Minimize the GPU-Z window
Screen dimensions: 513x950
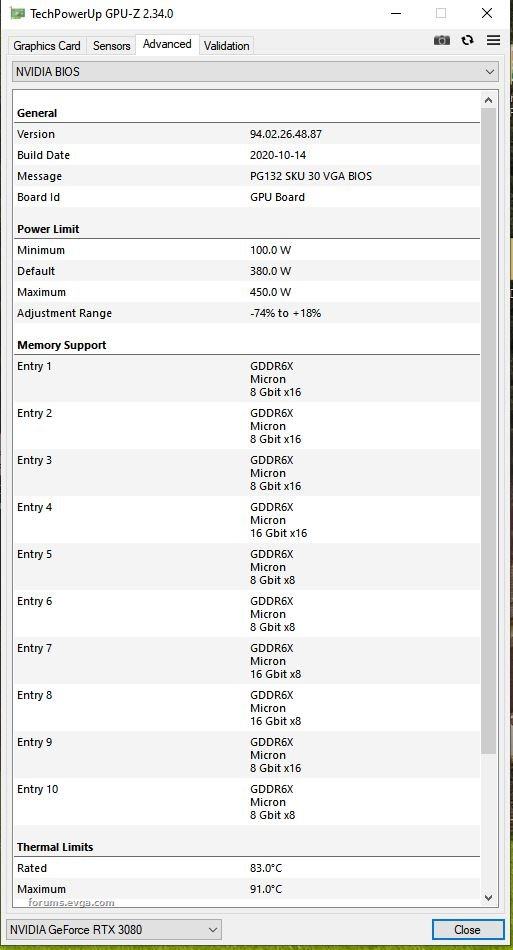click(x=396, y=13)
